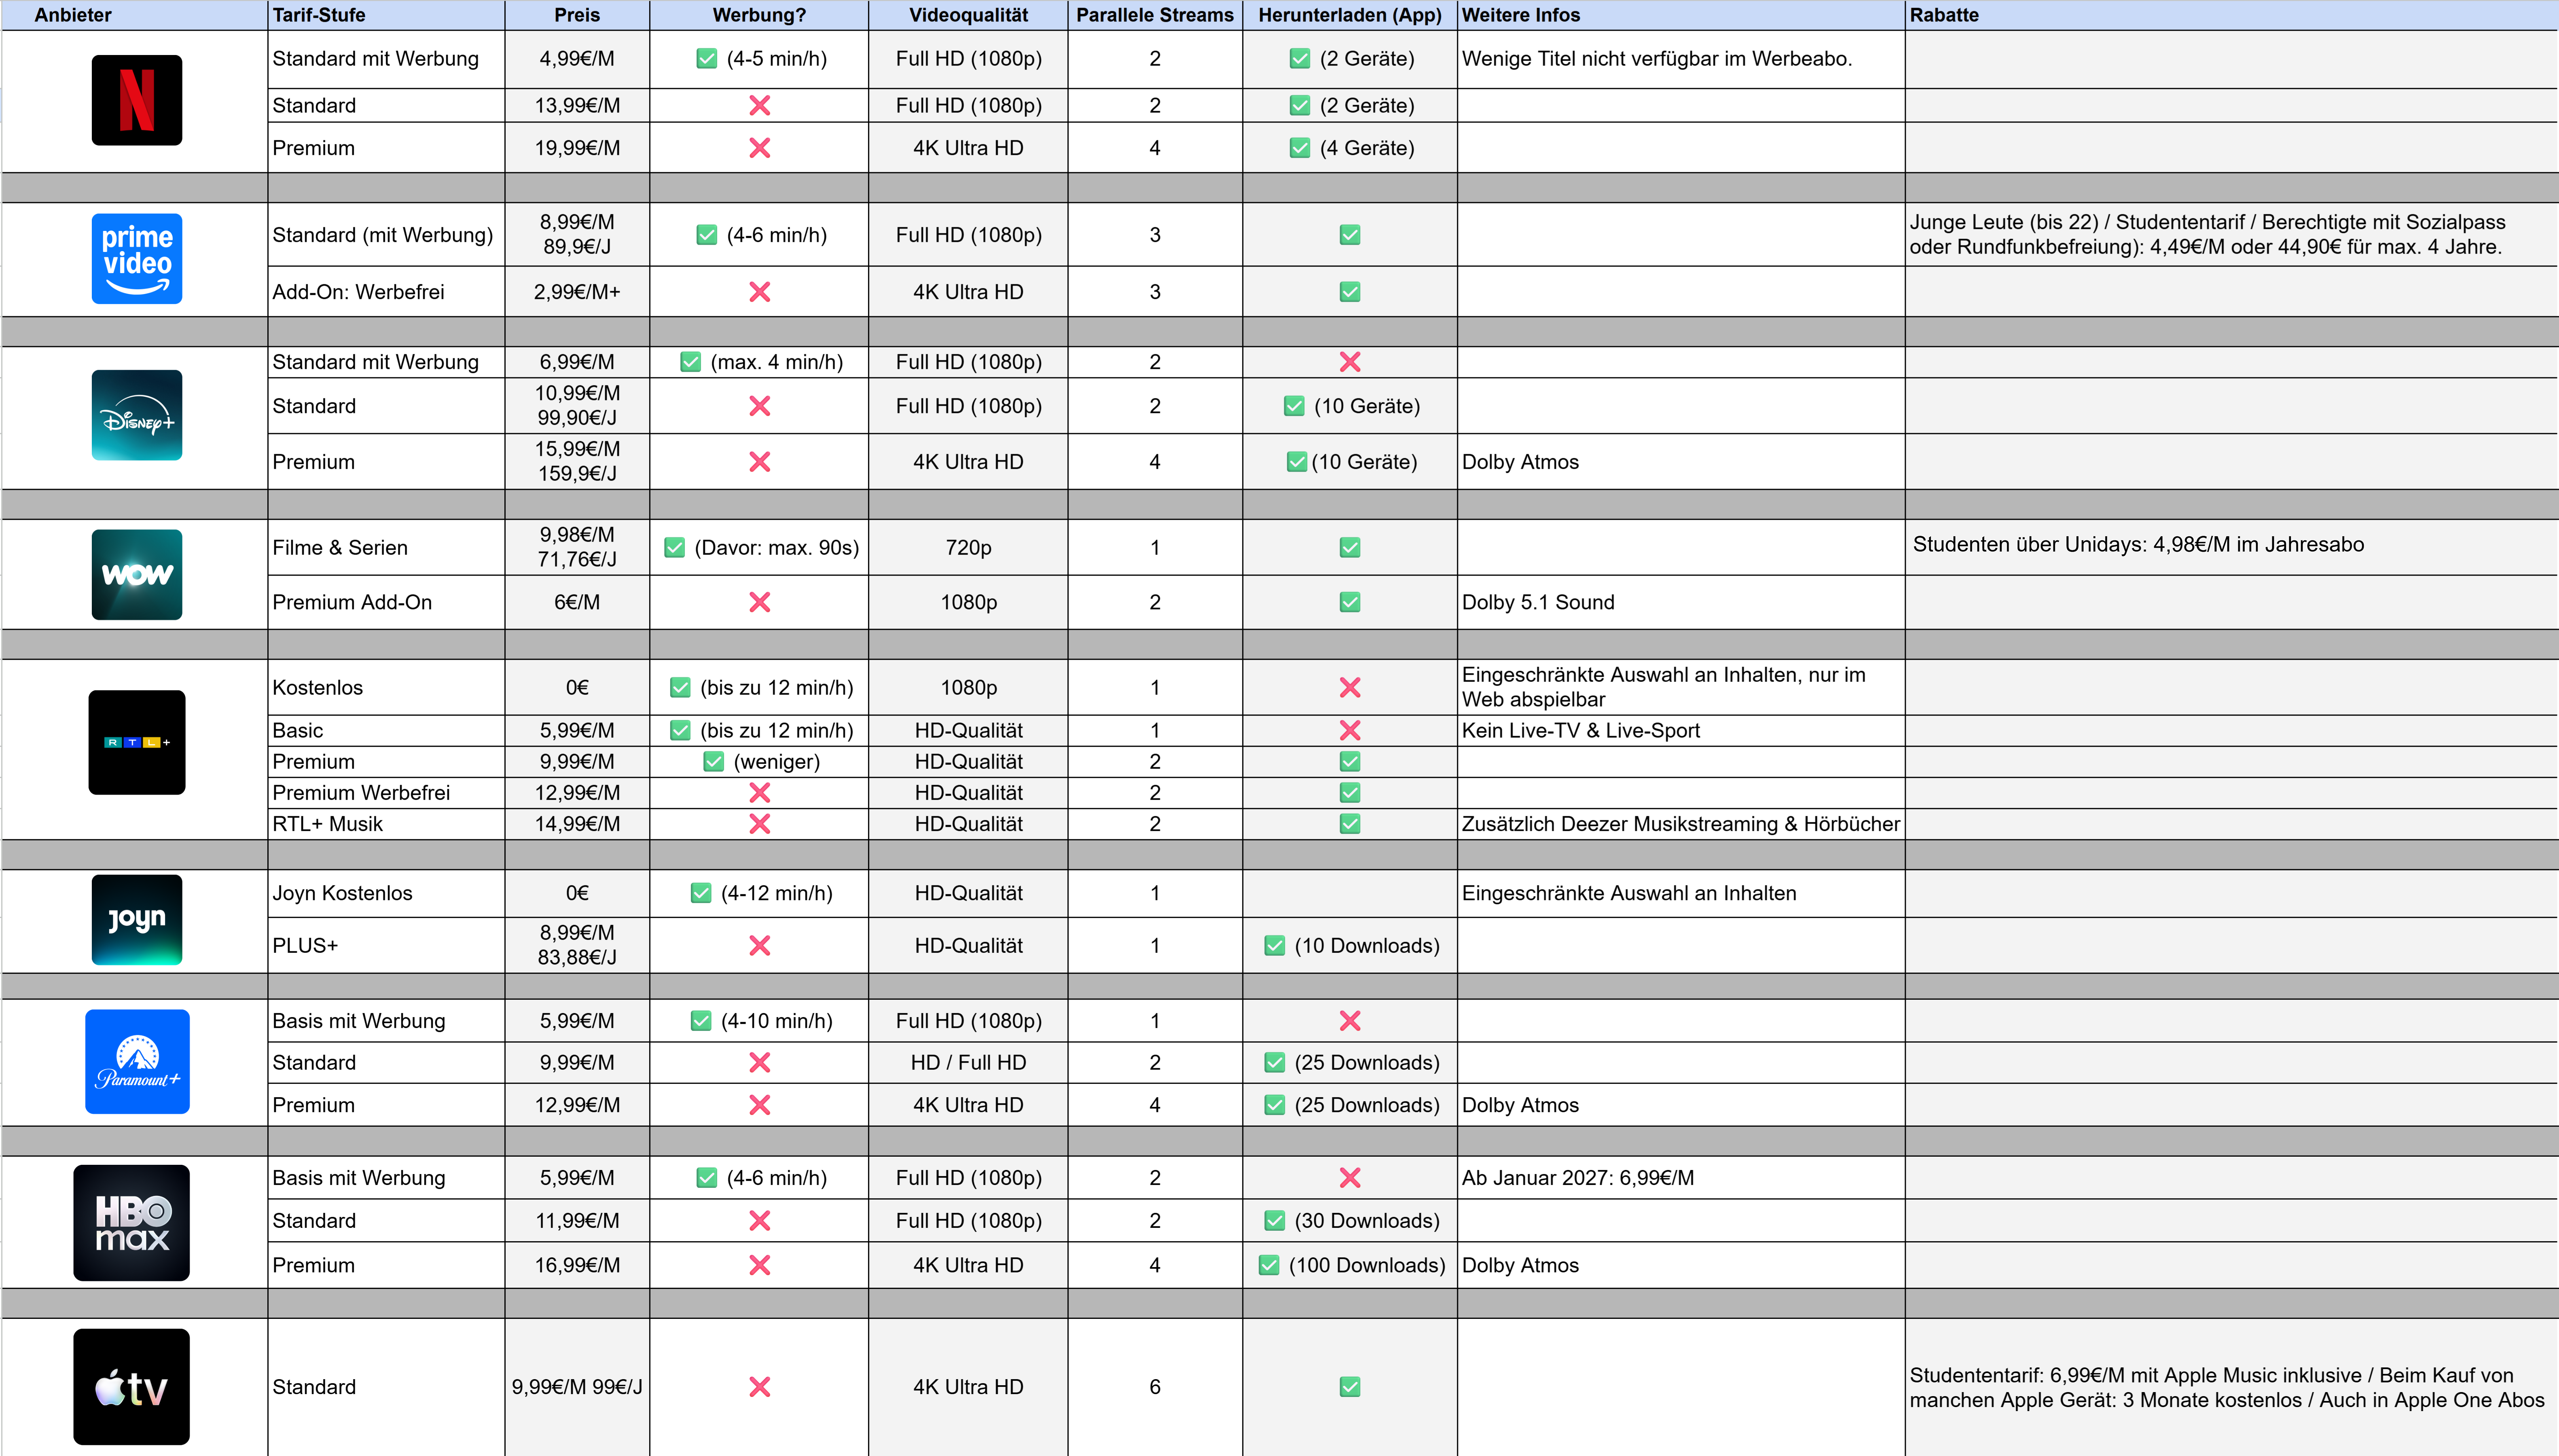Screen dimensions: 2559x1456
Task: Click the Disney+ logo image
Action: [137, 415]
